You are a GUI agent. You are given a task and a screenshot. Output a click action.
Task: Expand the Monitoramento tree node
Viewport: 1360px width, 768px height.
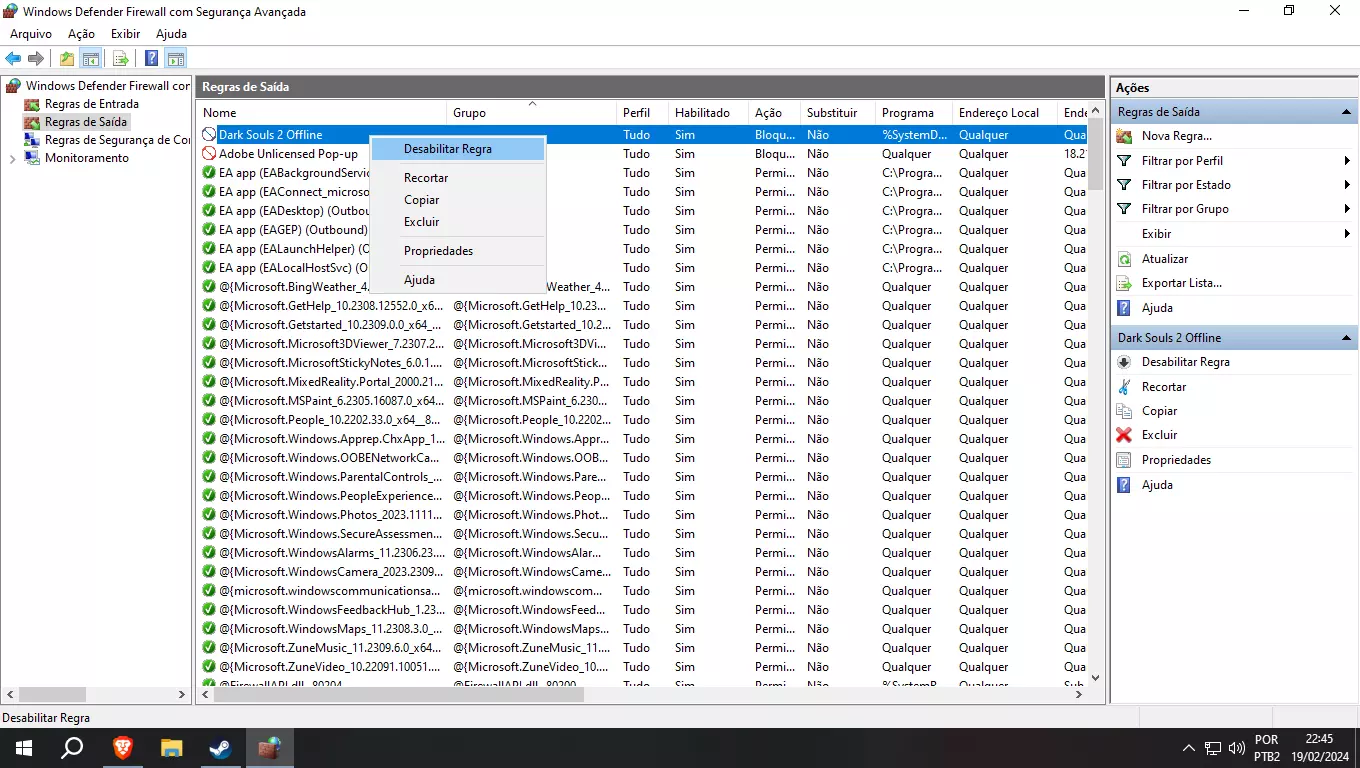point(12,158)
